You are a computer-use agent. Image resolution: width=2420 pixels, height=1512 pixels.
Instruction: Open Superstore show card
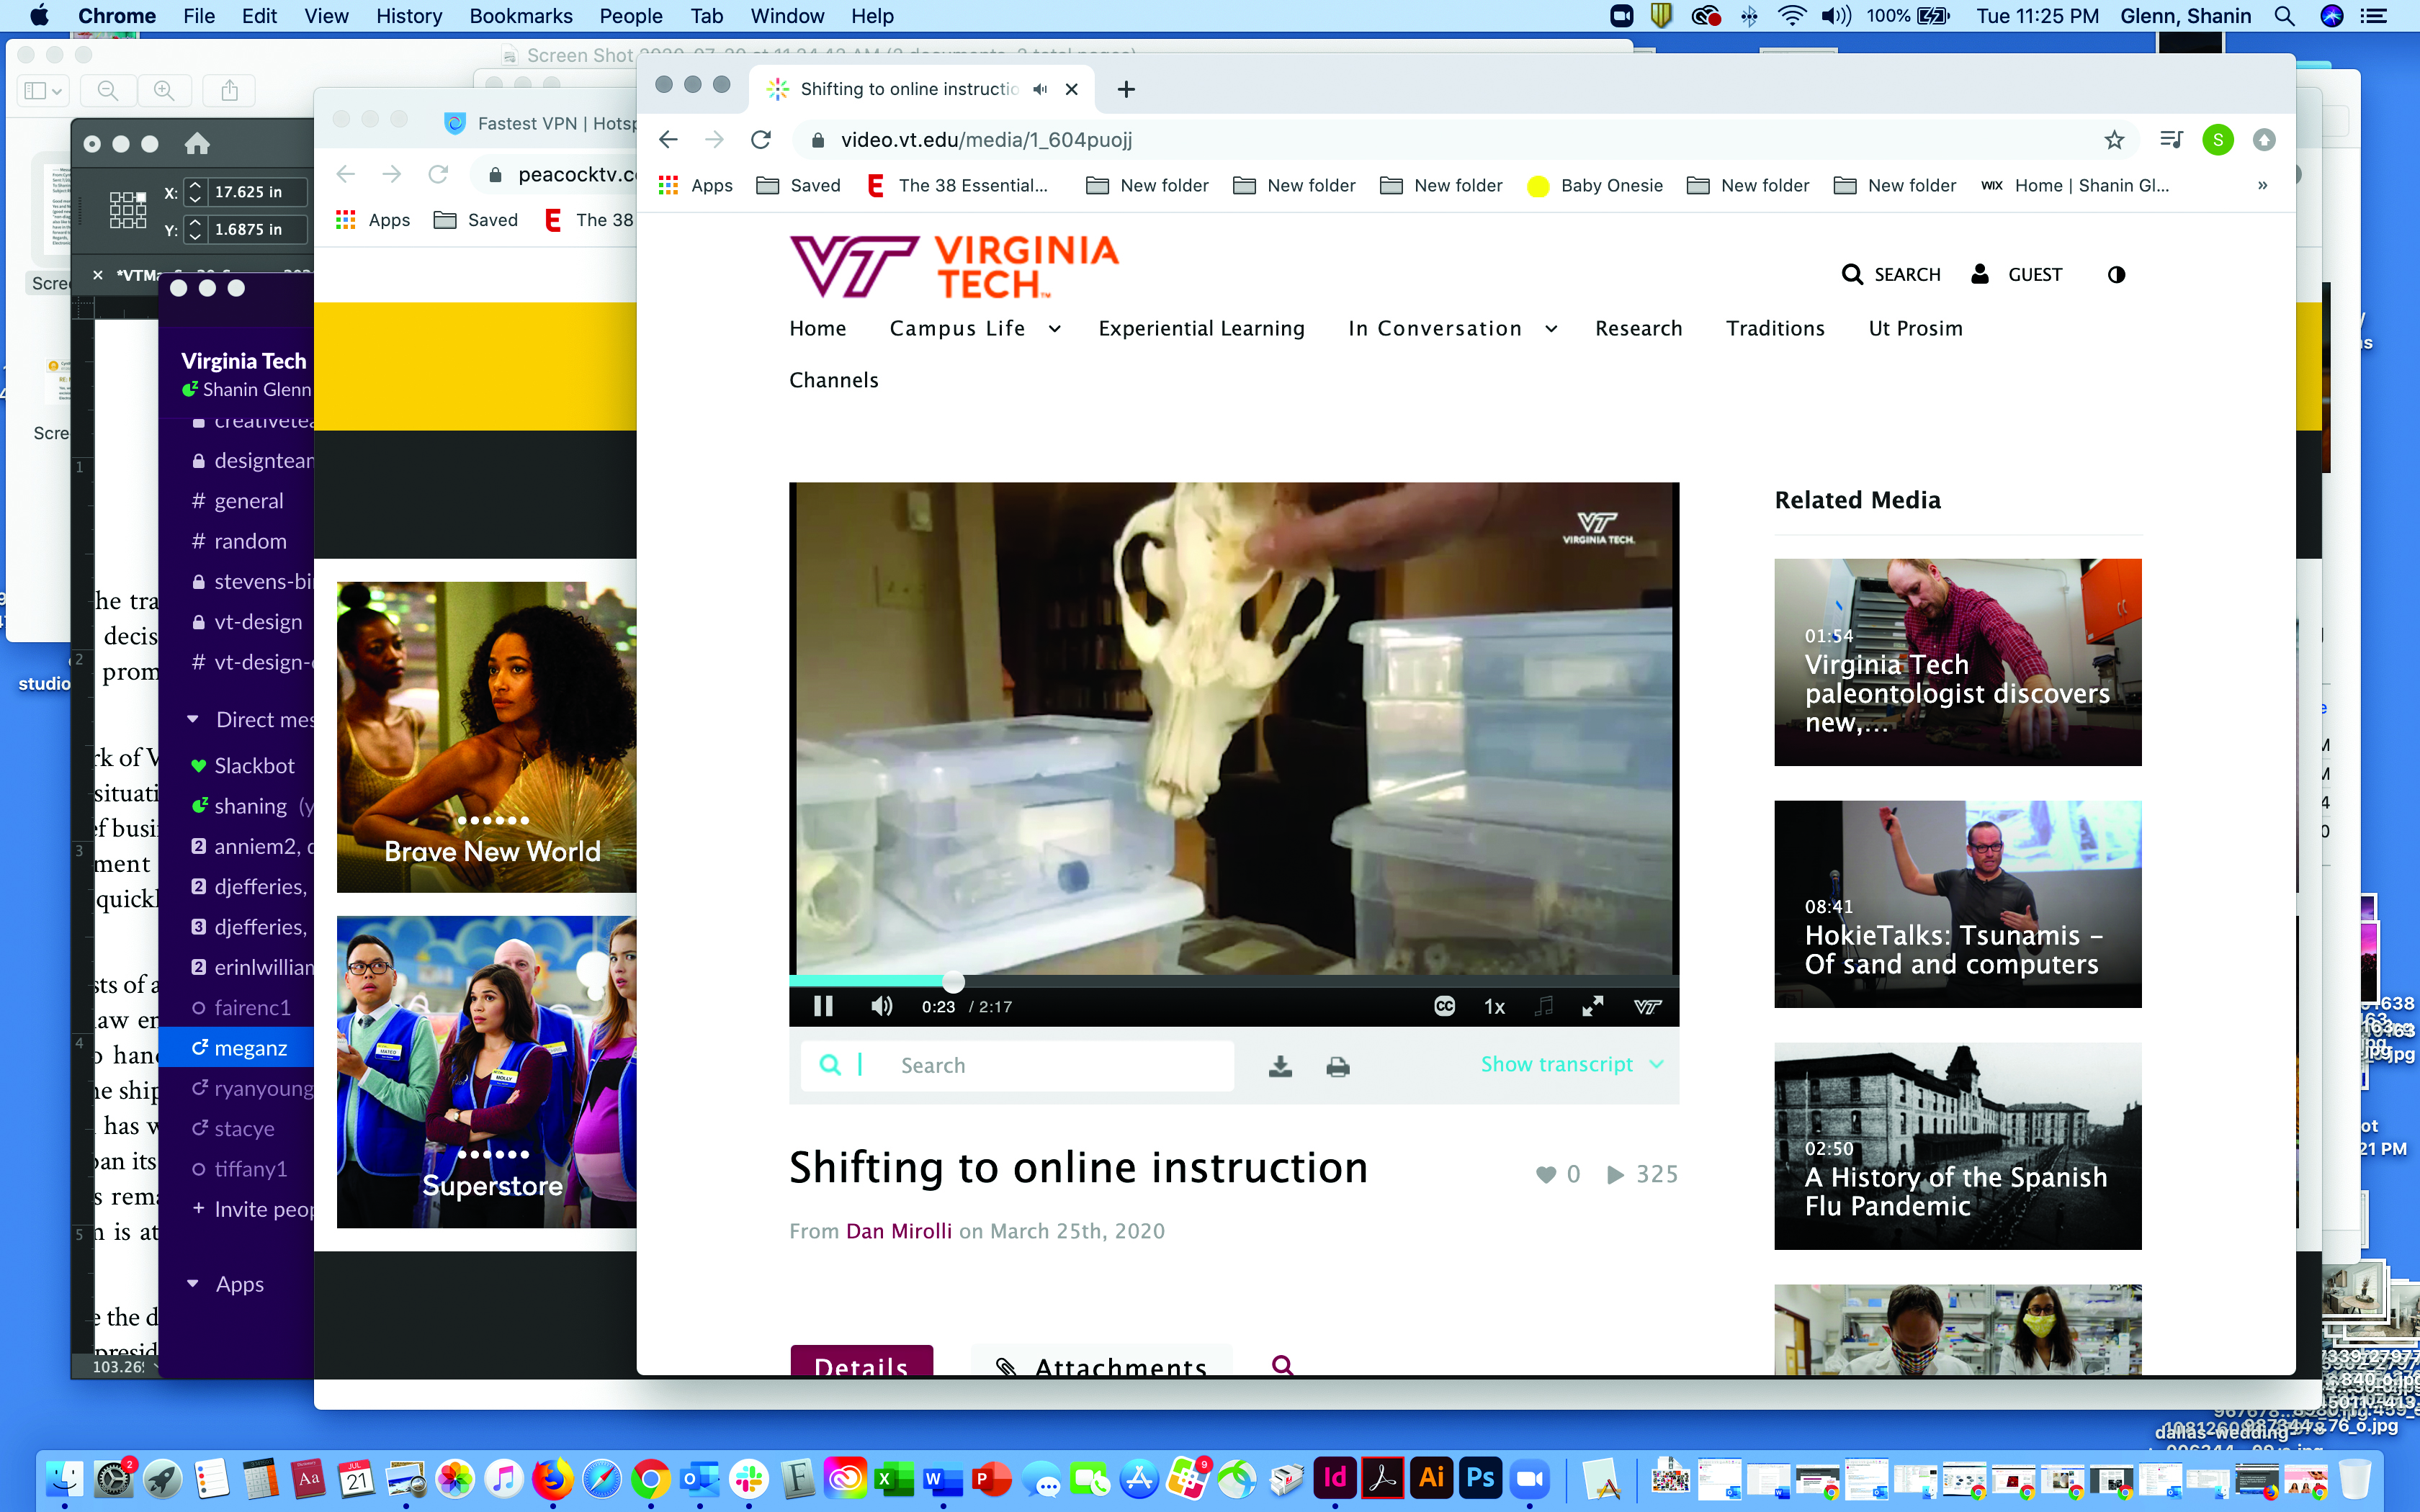pyautogui.click(x=486, y=1072)
